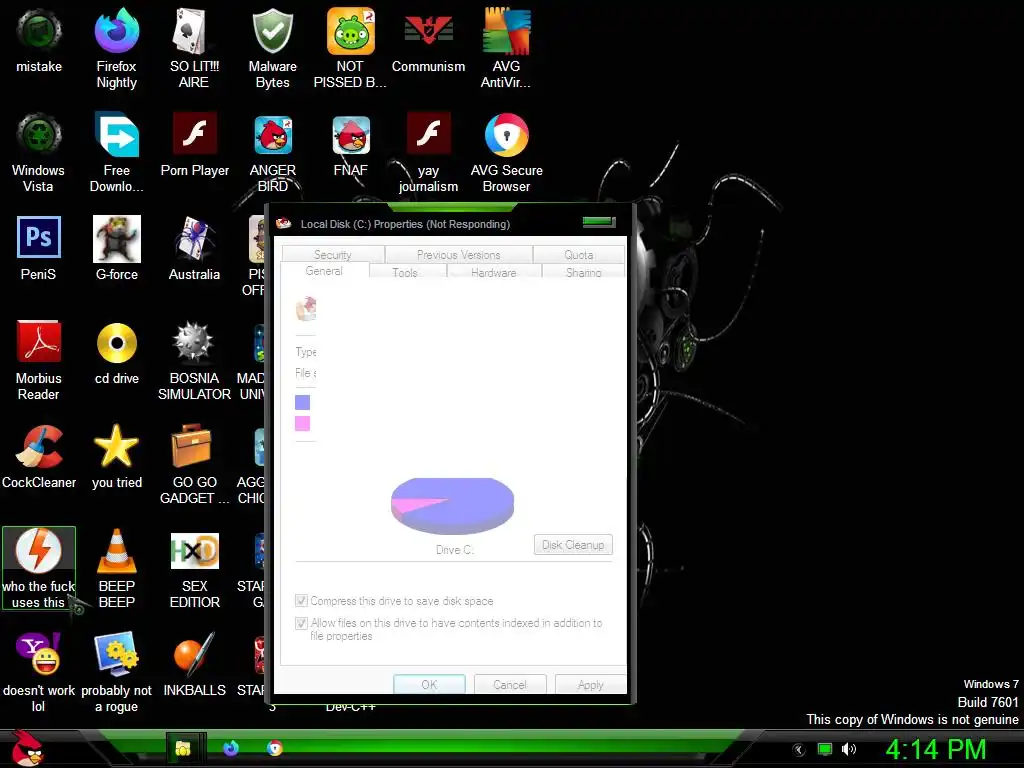
Task: Click the Drive C pie chart
Action: coord(453,505)
